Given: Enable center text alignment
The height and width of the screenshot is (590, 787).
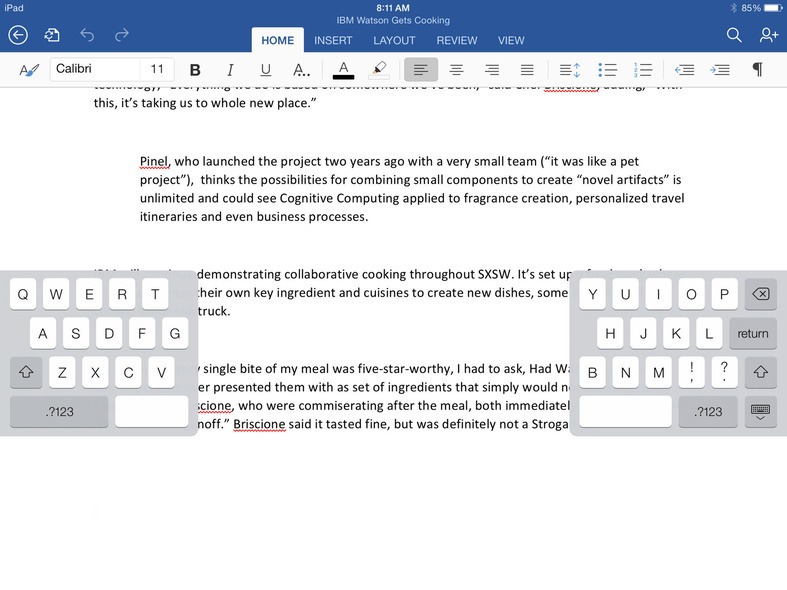Looking at the screenshot, I should coord(456,70).
